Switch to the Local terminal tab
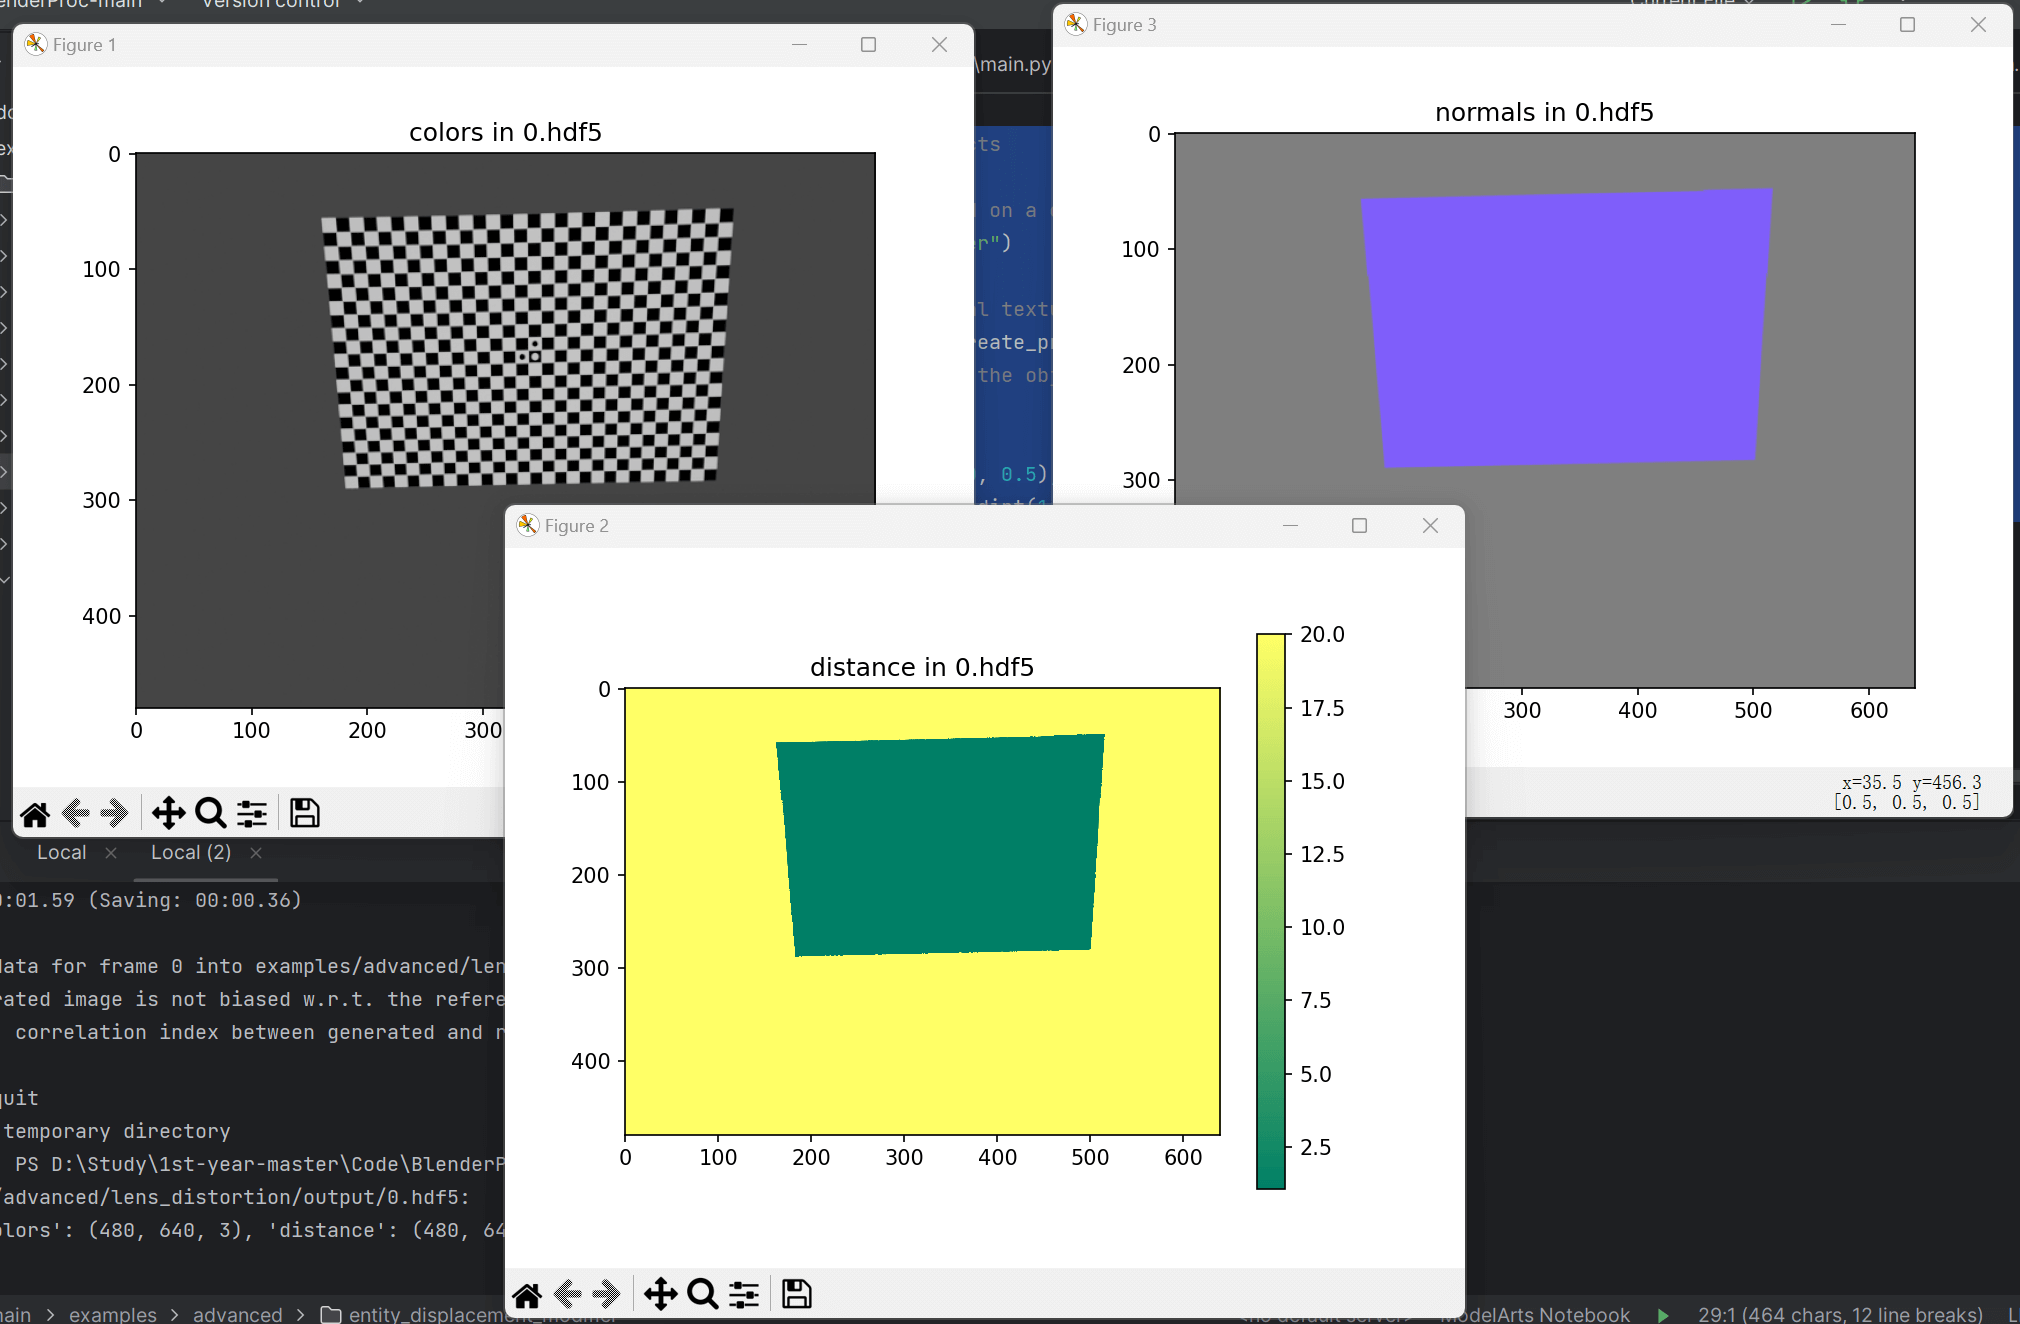The image size is (2020, 1324). tap(62, 853)
